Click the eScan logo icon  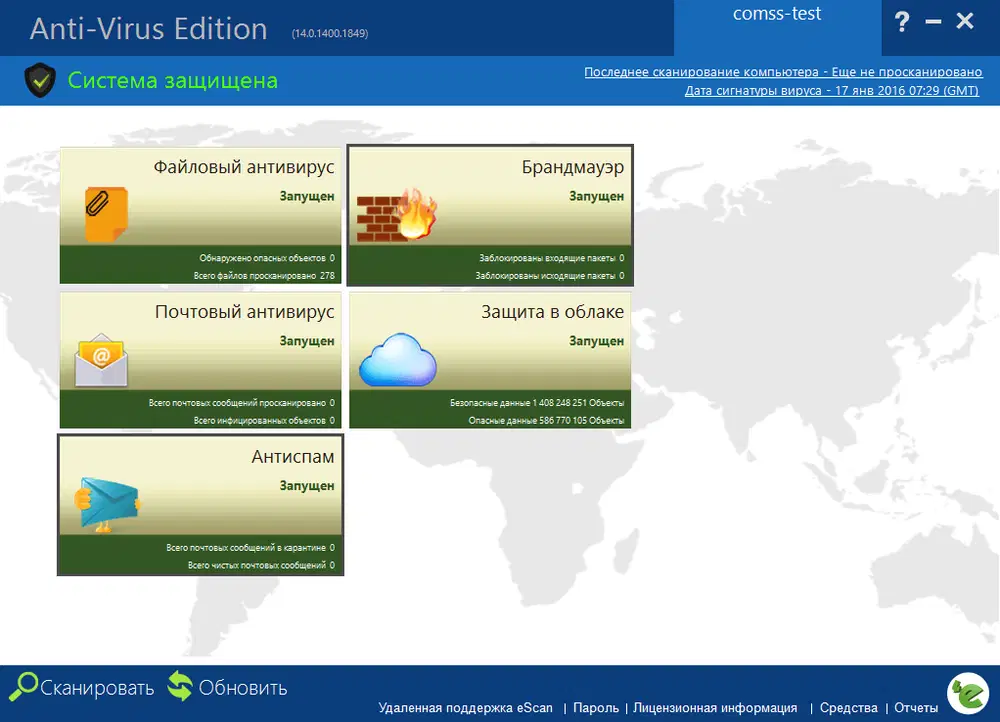[968, 693]
